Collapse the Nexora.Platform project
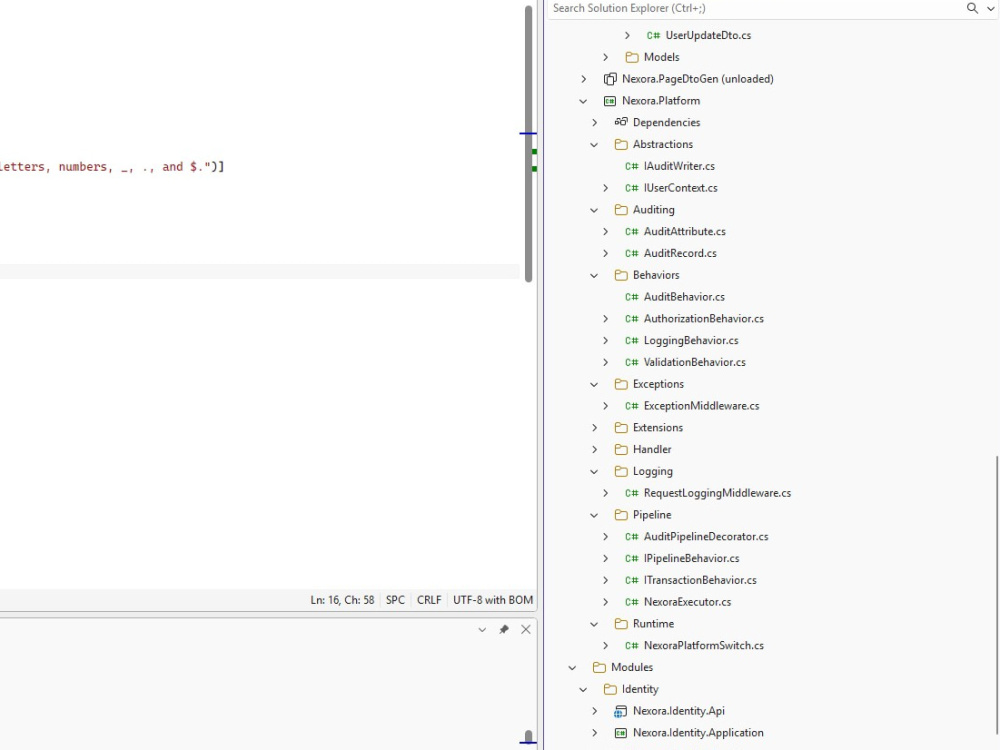The image size is (1000, 750). click(x=584, y=101)
